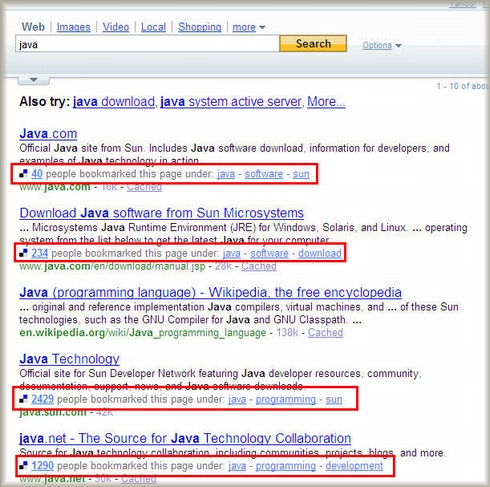Open java.net Source for Java Technology Collaboration
Screen dimensions: 490x487
point(185,438)
